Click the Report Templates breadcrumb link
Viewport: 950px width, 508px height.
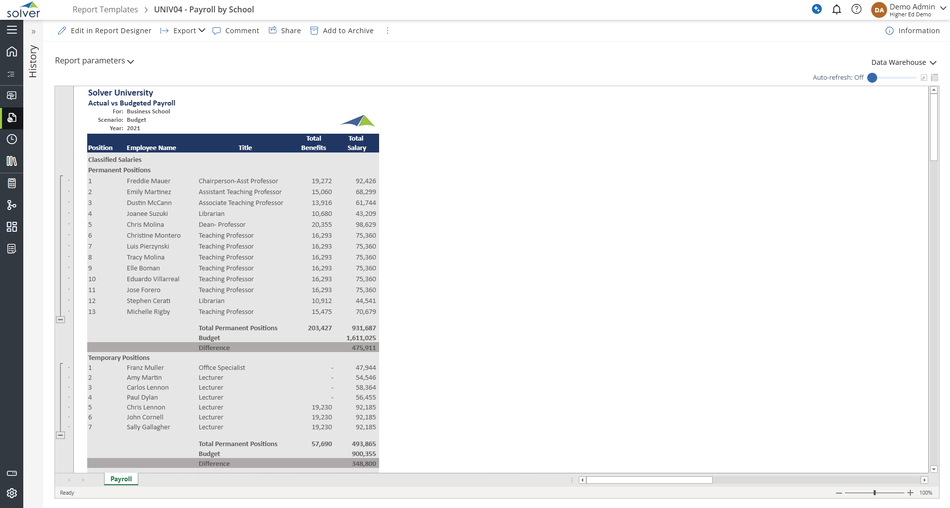pyautogui.click(x=105, y=9)
